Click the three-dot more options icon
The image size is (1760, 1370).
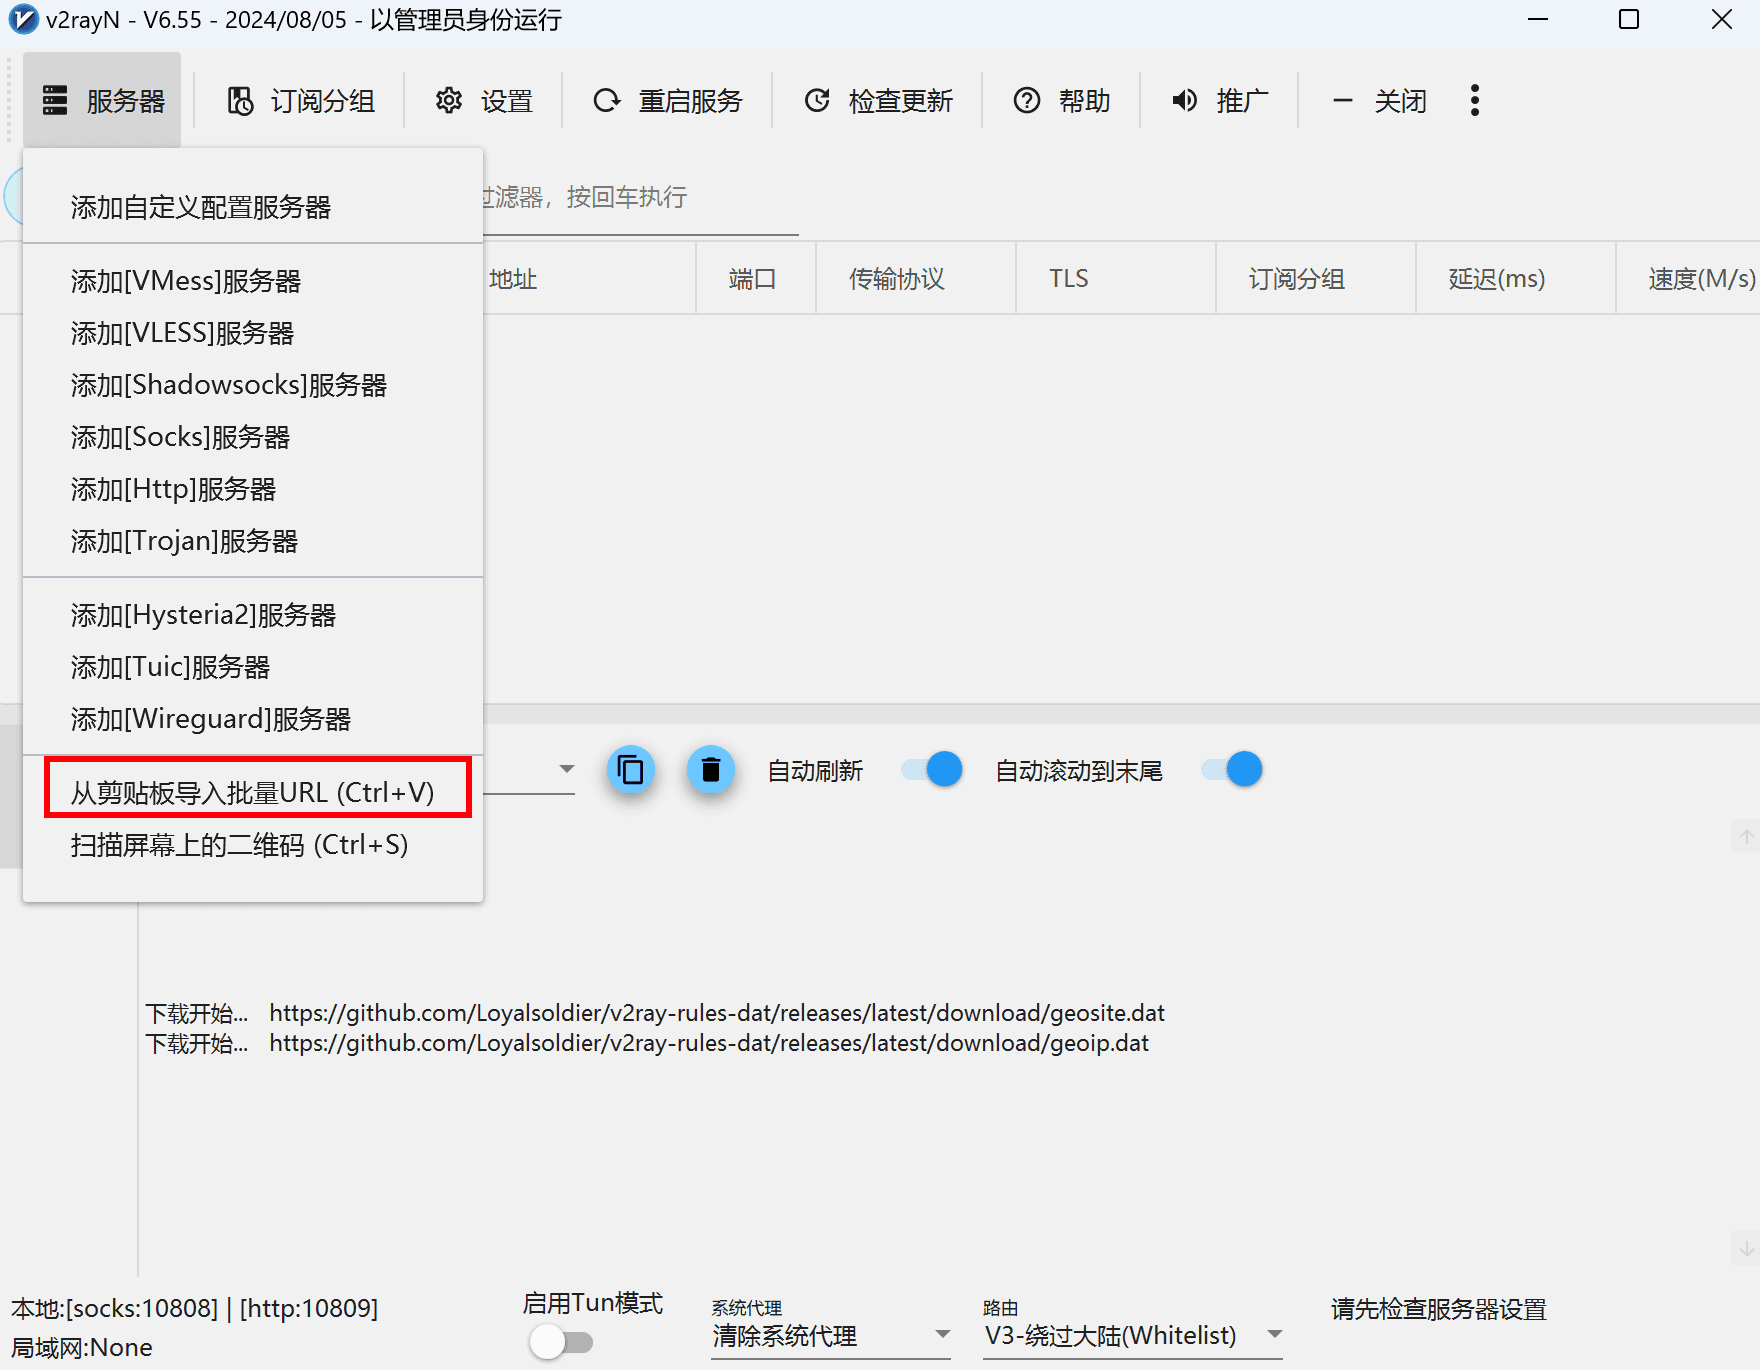pyautogui.click(x=1474, y=100)
